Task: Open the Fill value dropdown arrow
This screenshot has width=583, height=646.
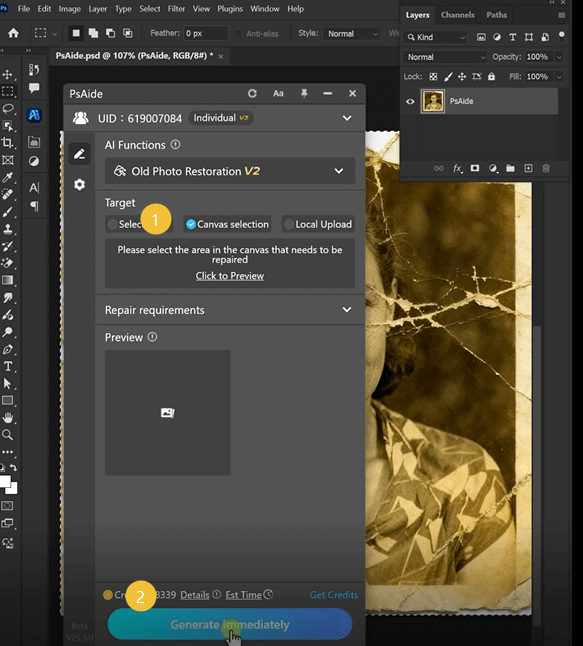Action: (559, 77)
